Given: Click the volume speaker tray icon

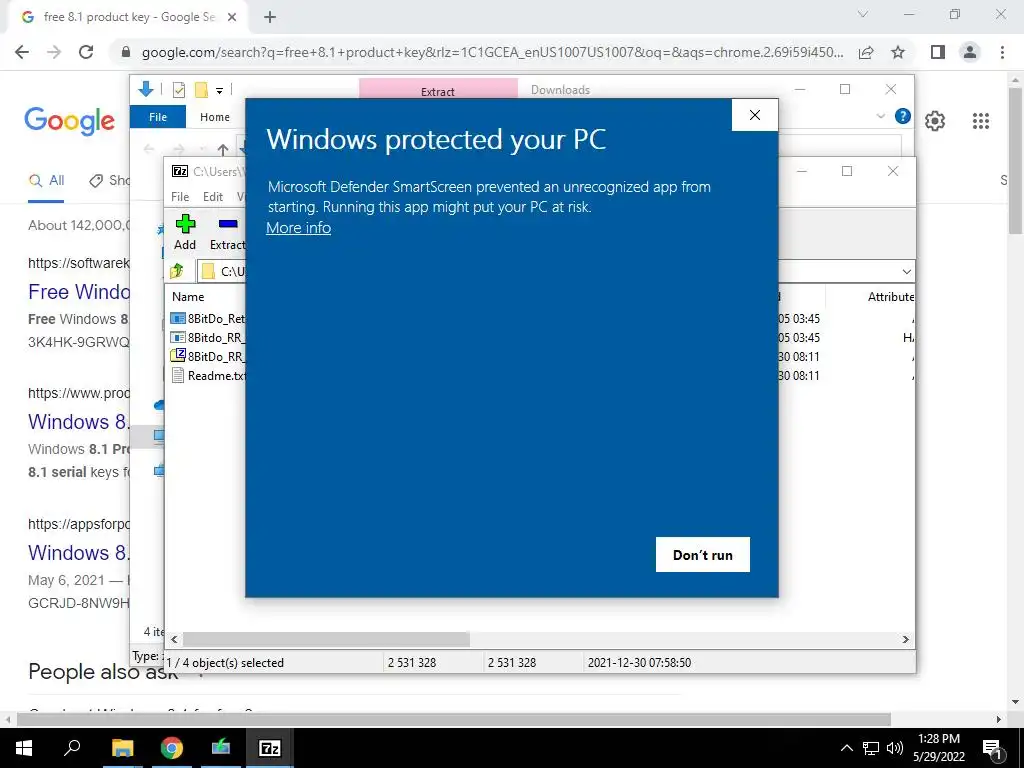Looking at the screenshot, I should click(895, 748).
